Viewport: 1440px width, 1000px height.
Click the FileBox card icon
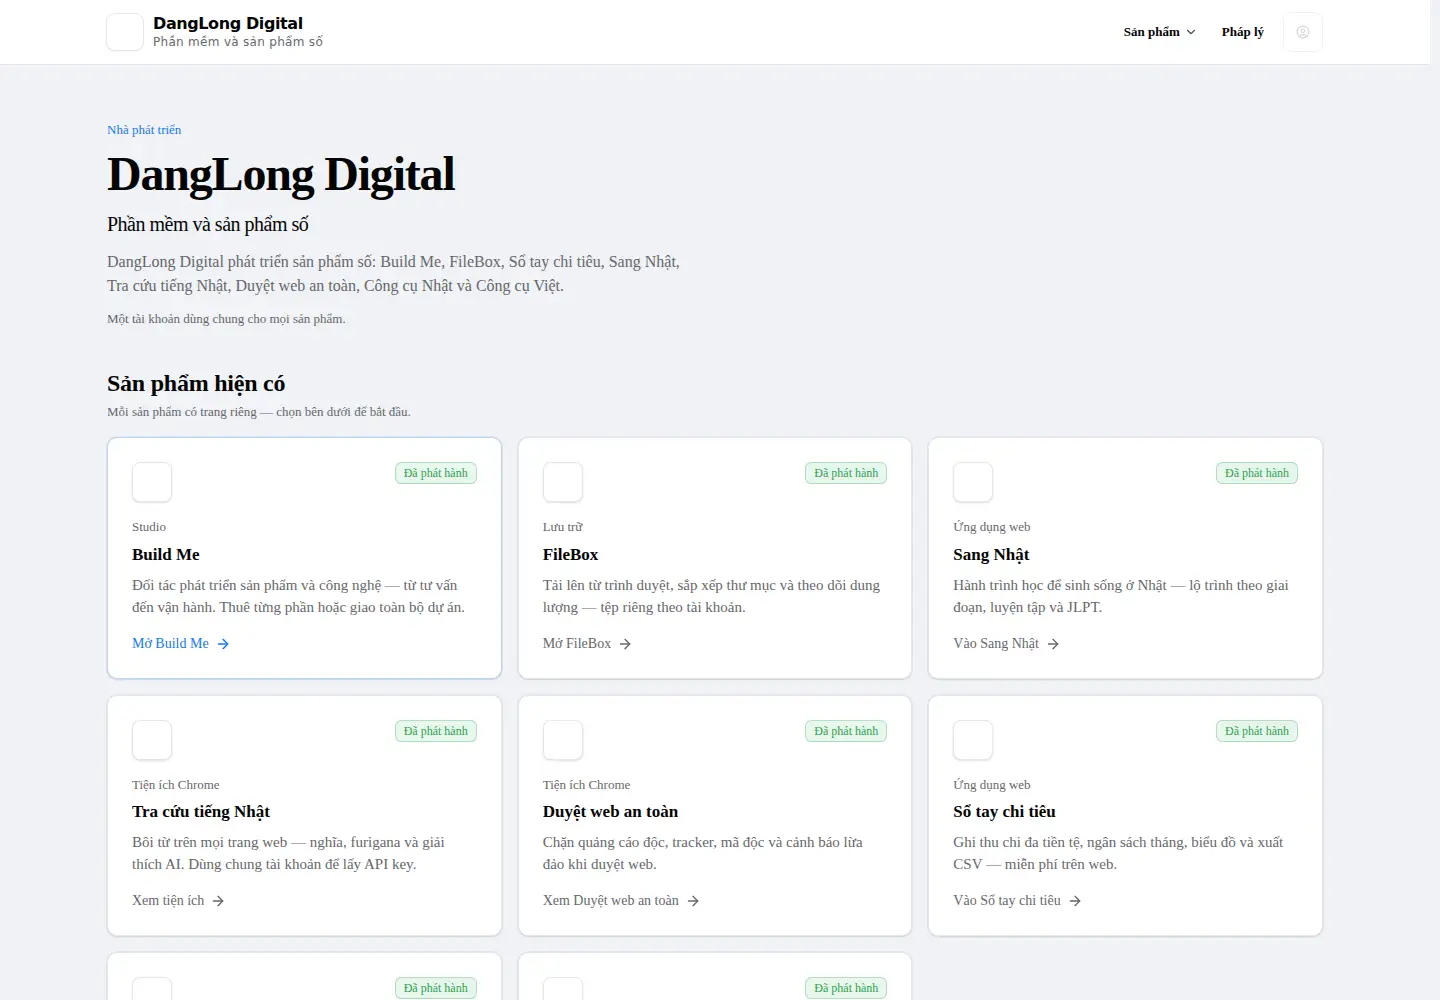(x=563, y=482)
